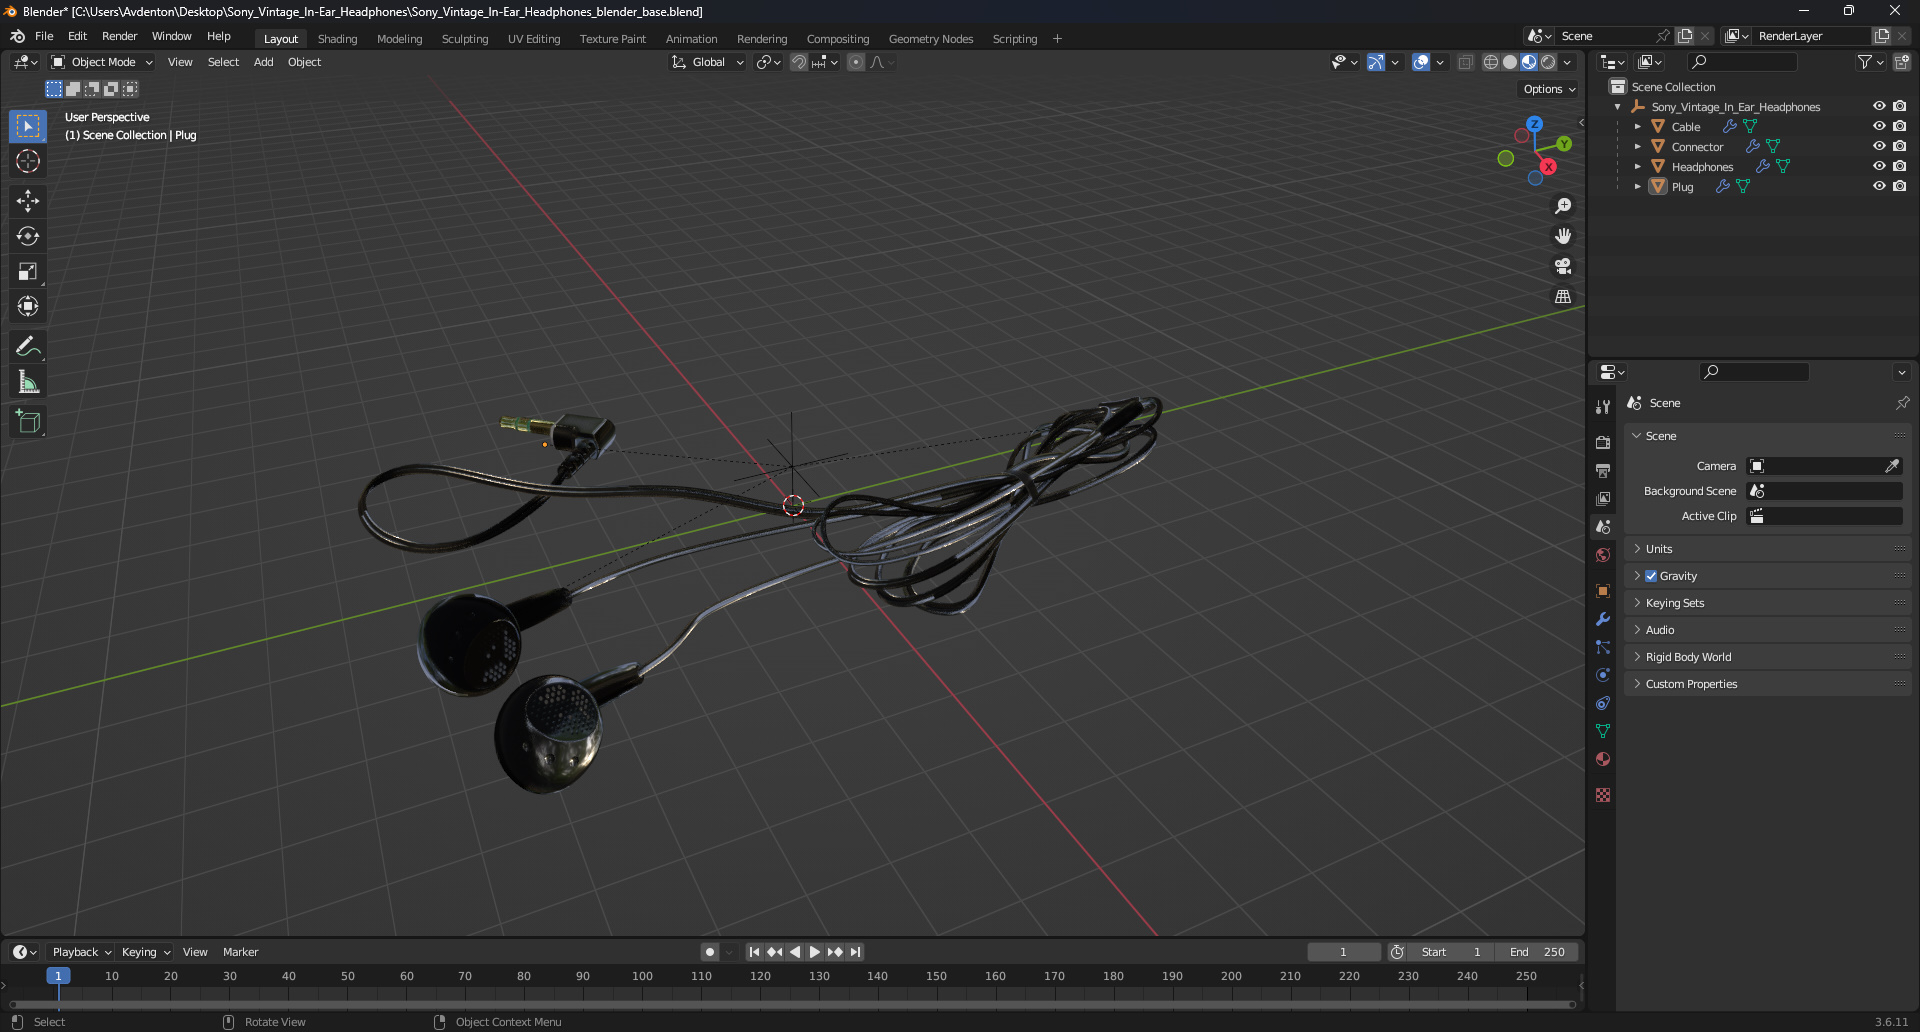
Task: Click the play animation button
Action: (x=814, y=952)
